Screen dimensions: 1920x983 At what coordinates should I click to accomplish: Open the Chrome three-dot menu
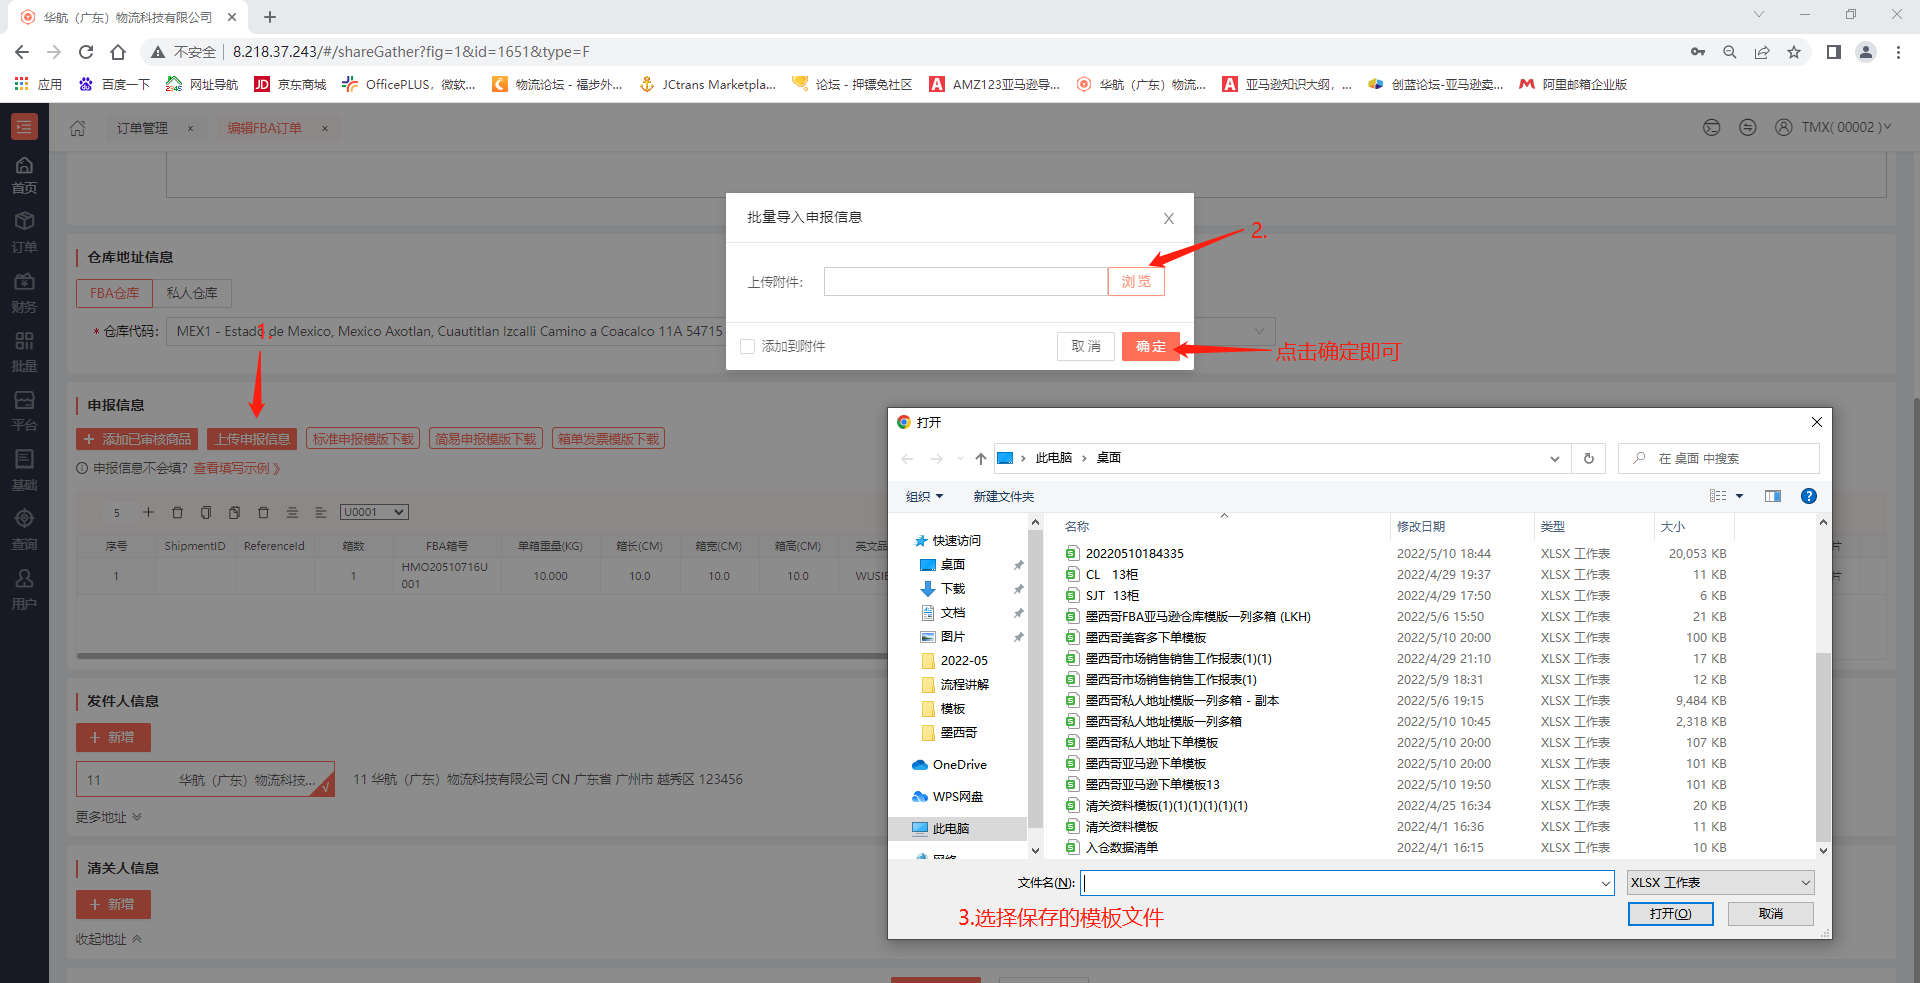(x=1898, y=52)
